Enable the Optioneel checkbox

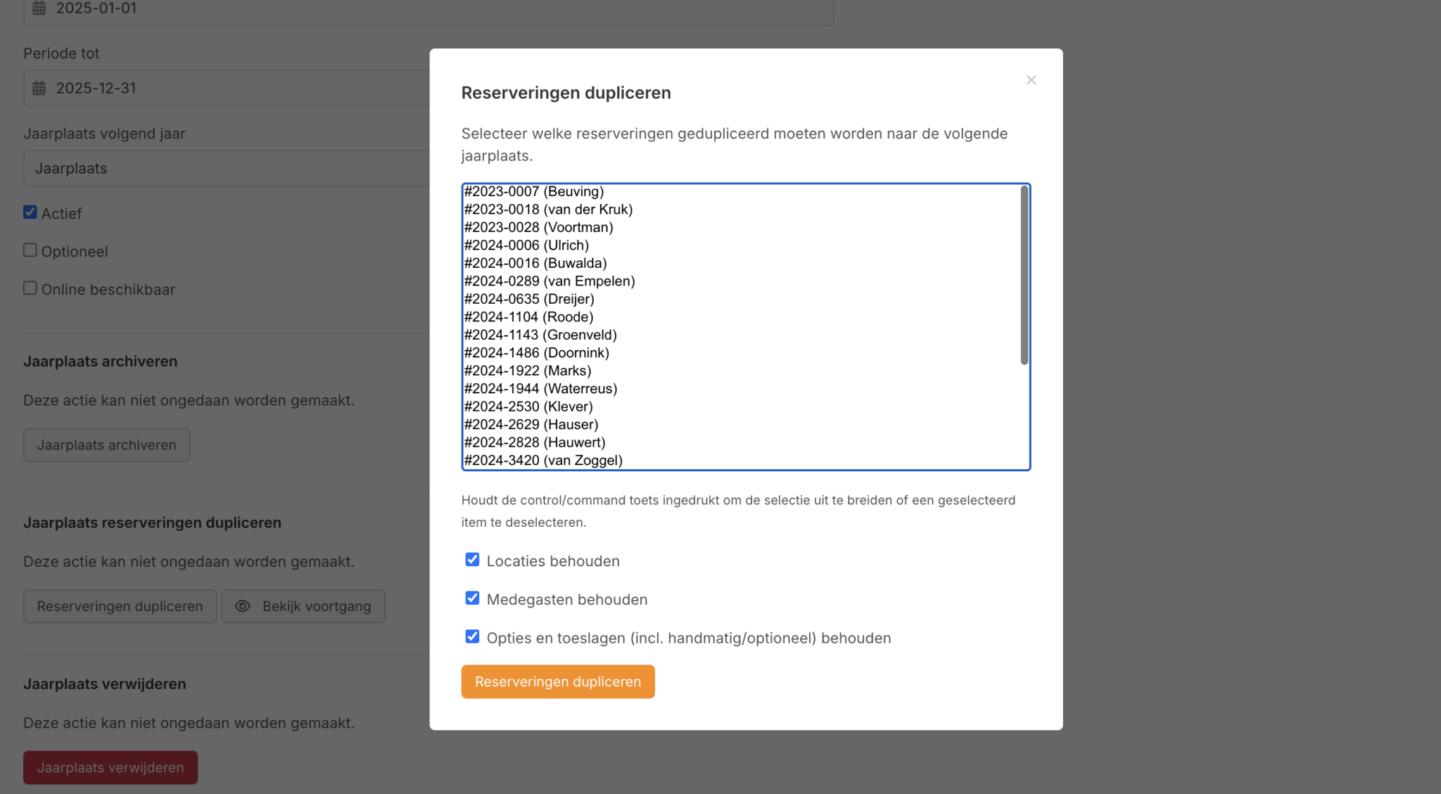[x=30, y=250]
